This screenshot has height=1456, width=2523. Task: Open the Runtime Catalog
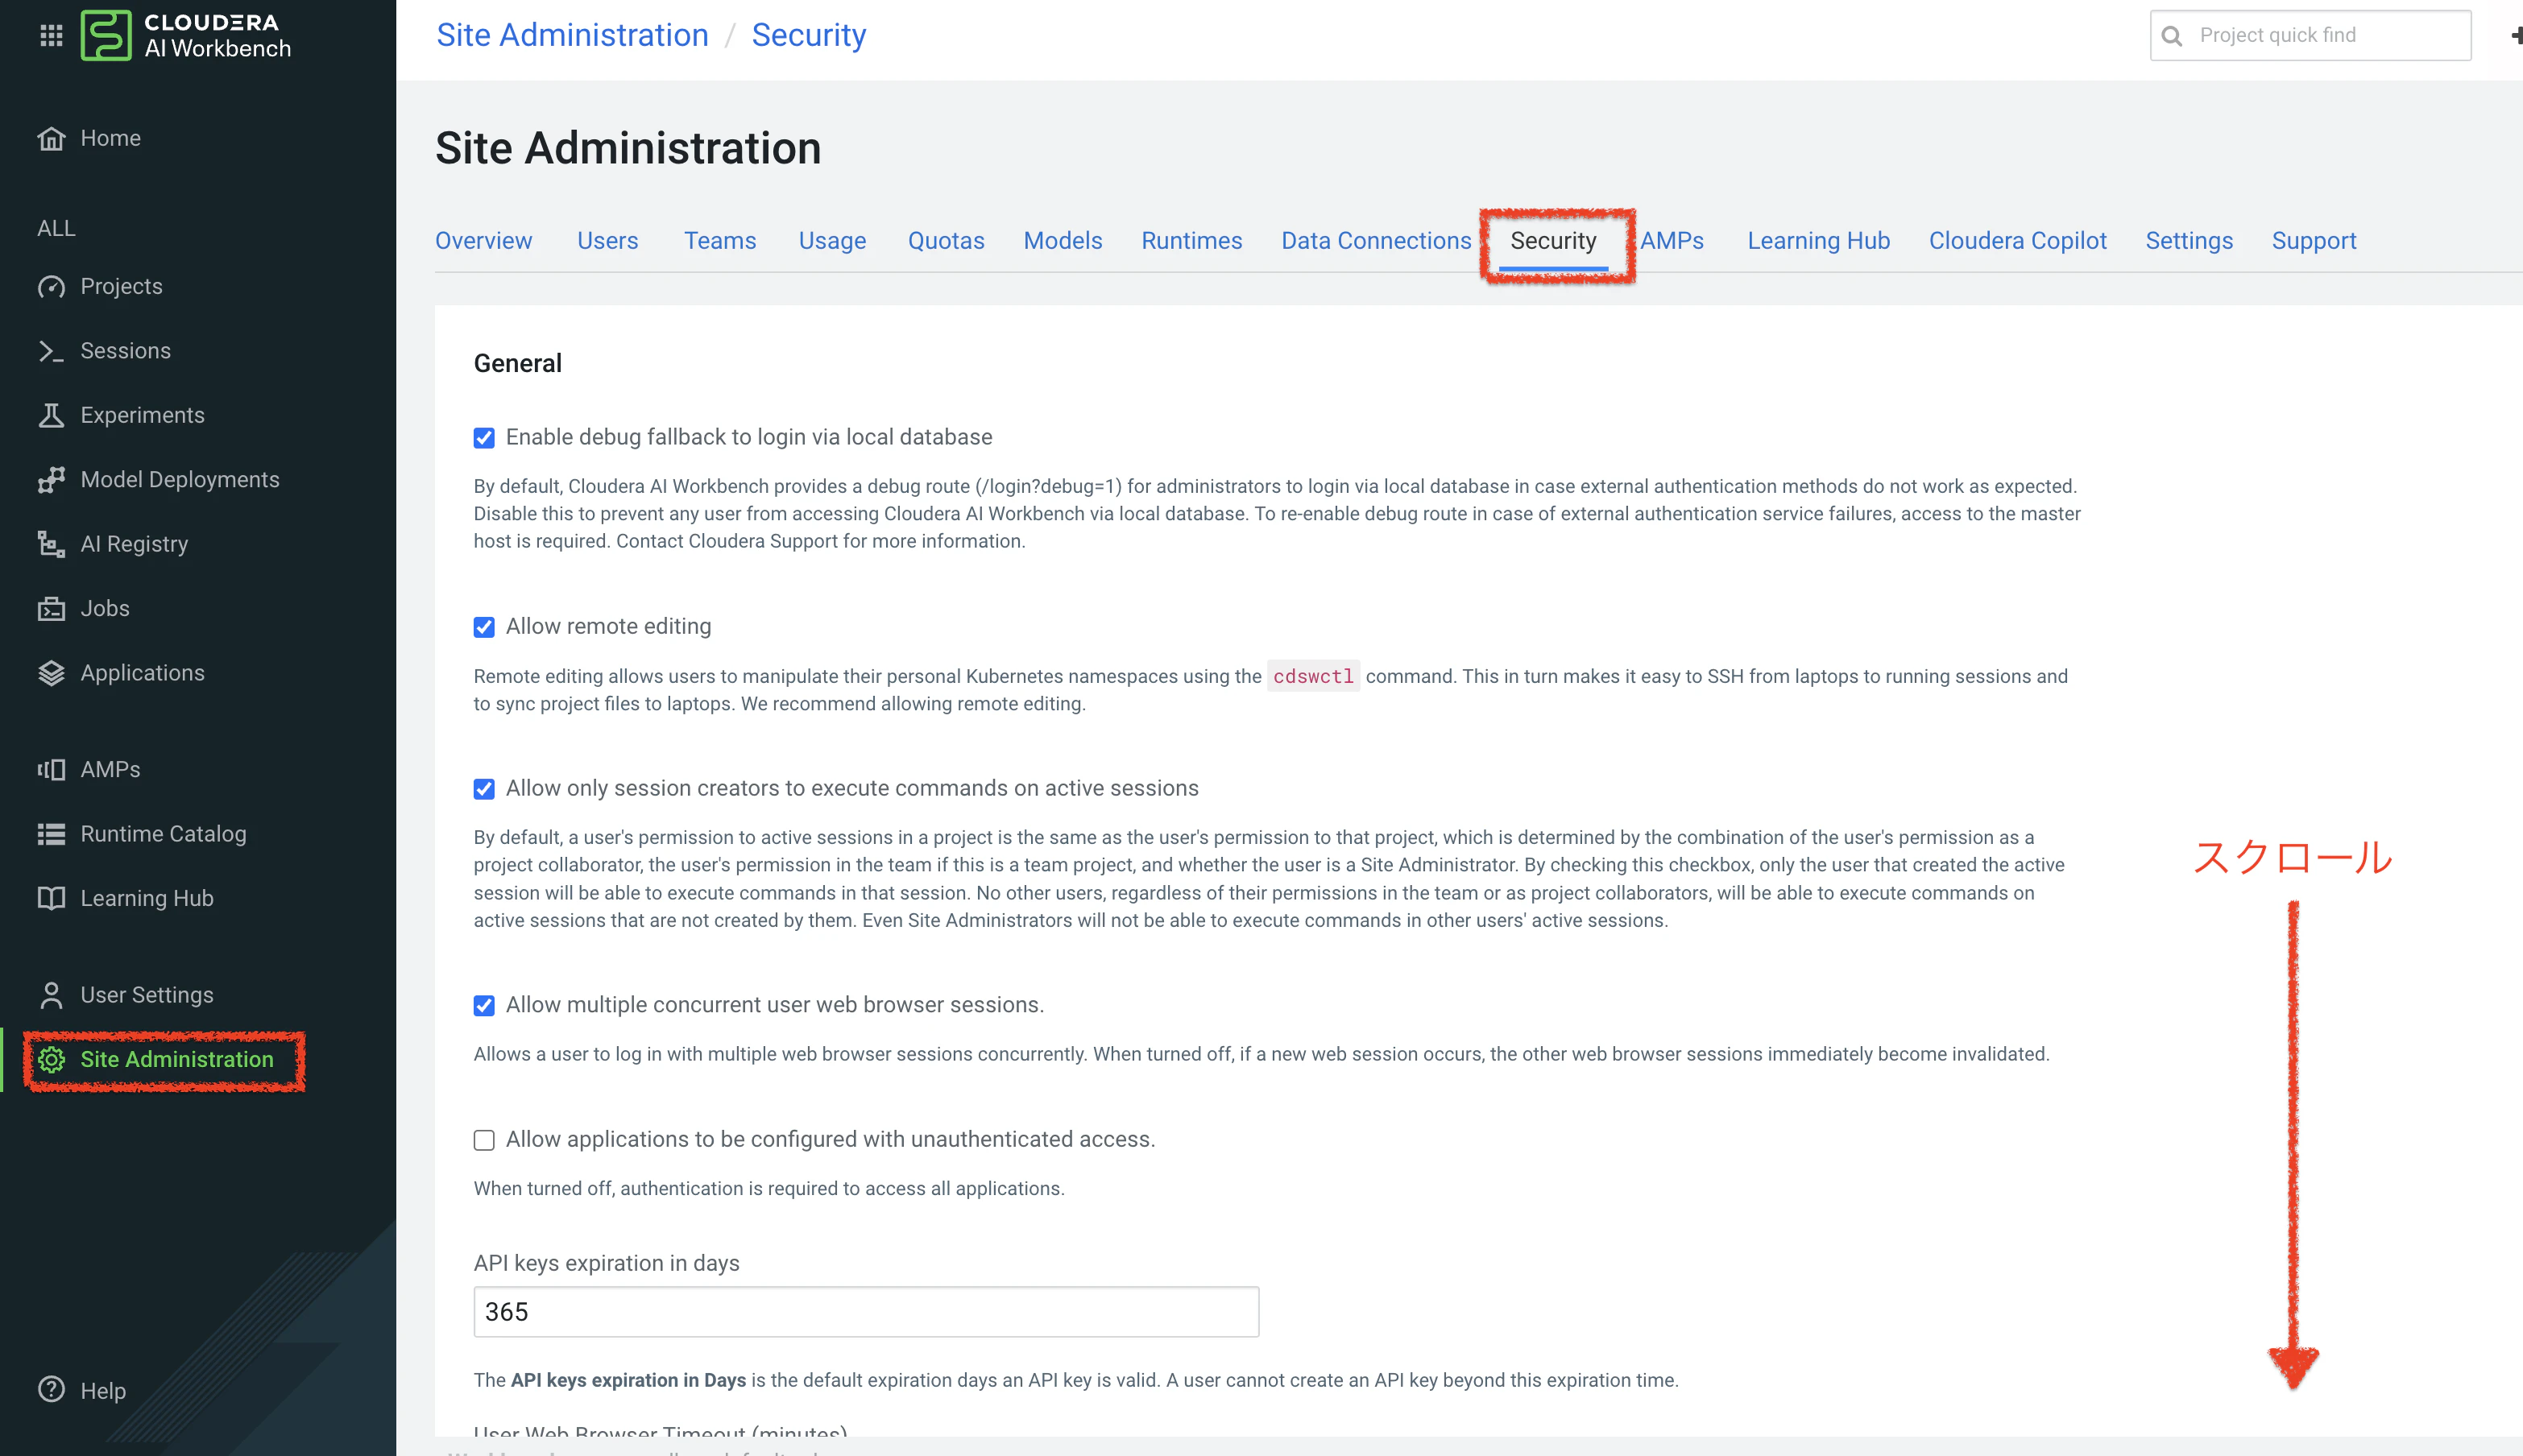163,833
